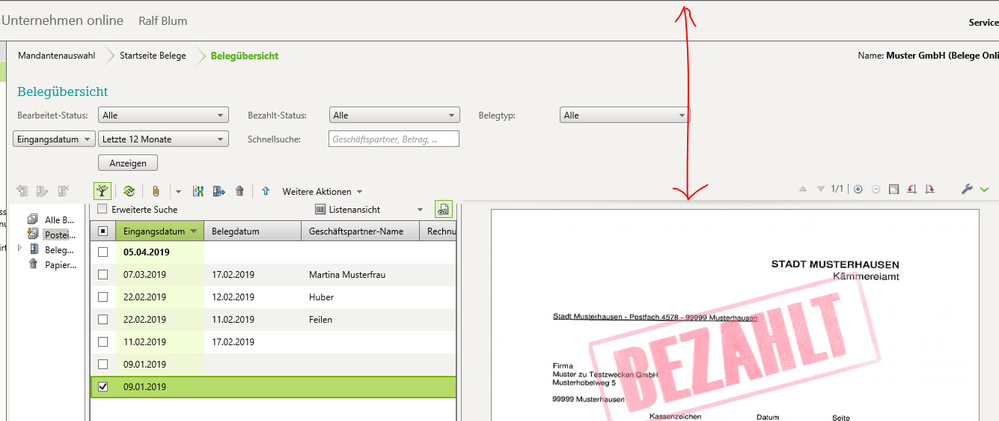Open the Belegtyp dropdown
The width and height of the screenshot is (999, 421).
[624, 115]
